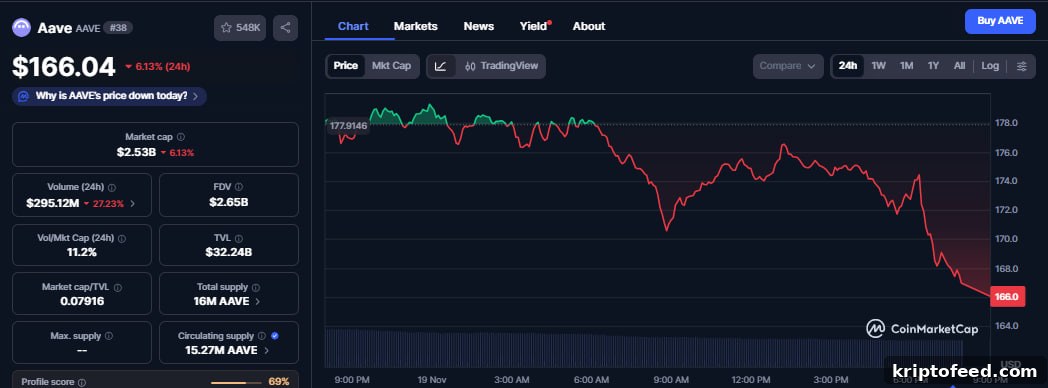
Task: Choose 1Y time range
Action: [x=933, y=66]
